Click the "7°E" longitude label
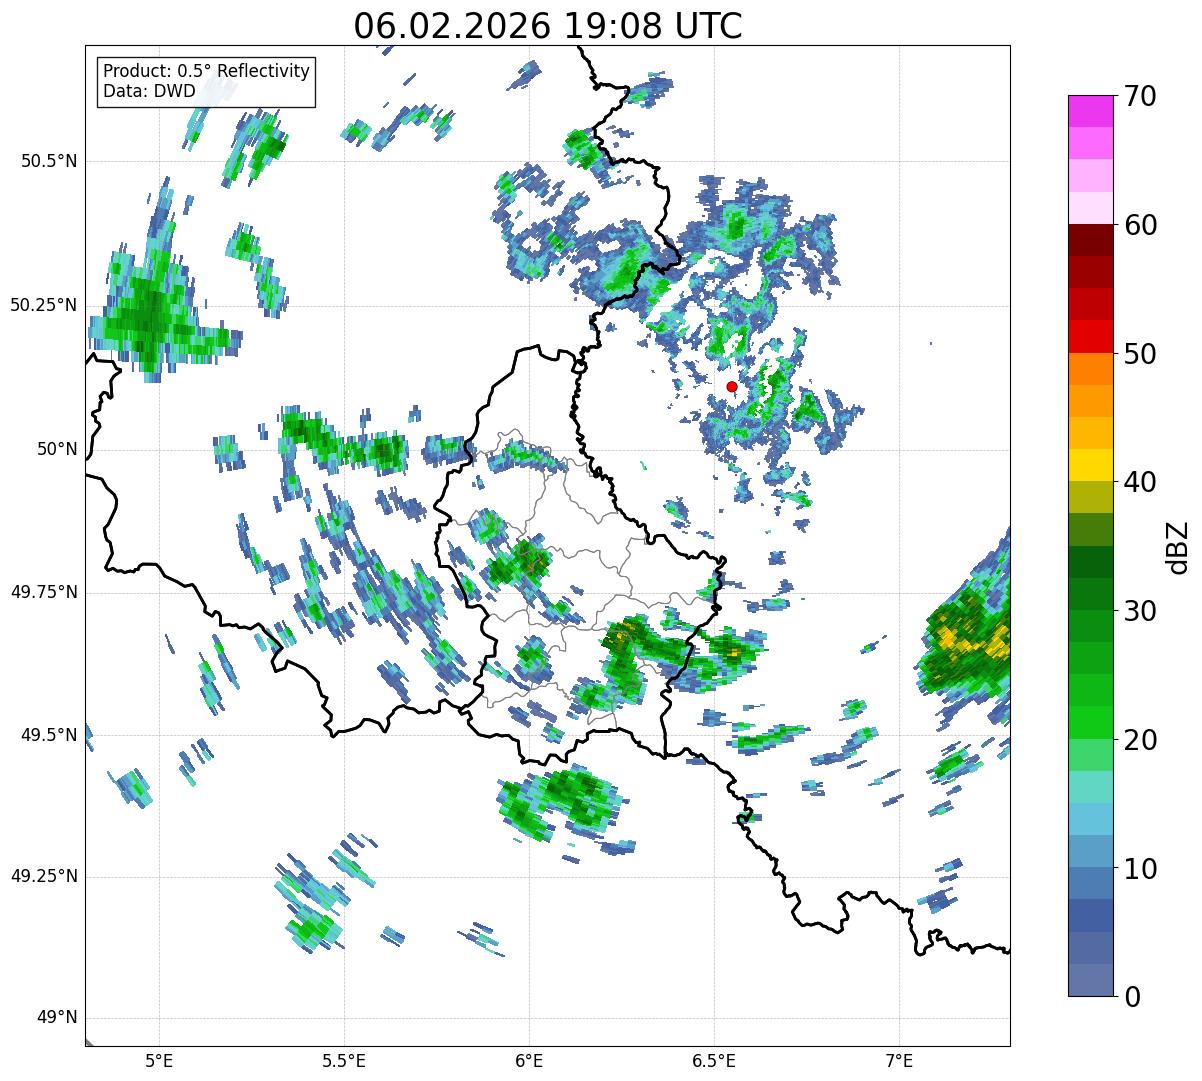 [899, 1060]
